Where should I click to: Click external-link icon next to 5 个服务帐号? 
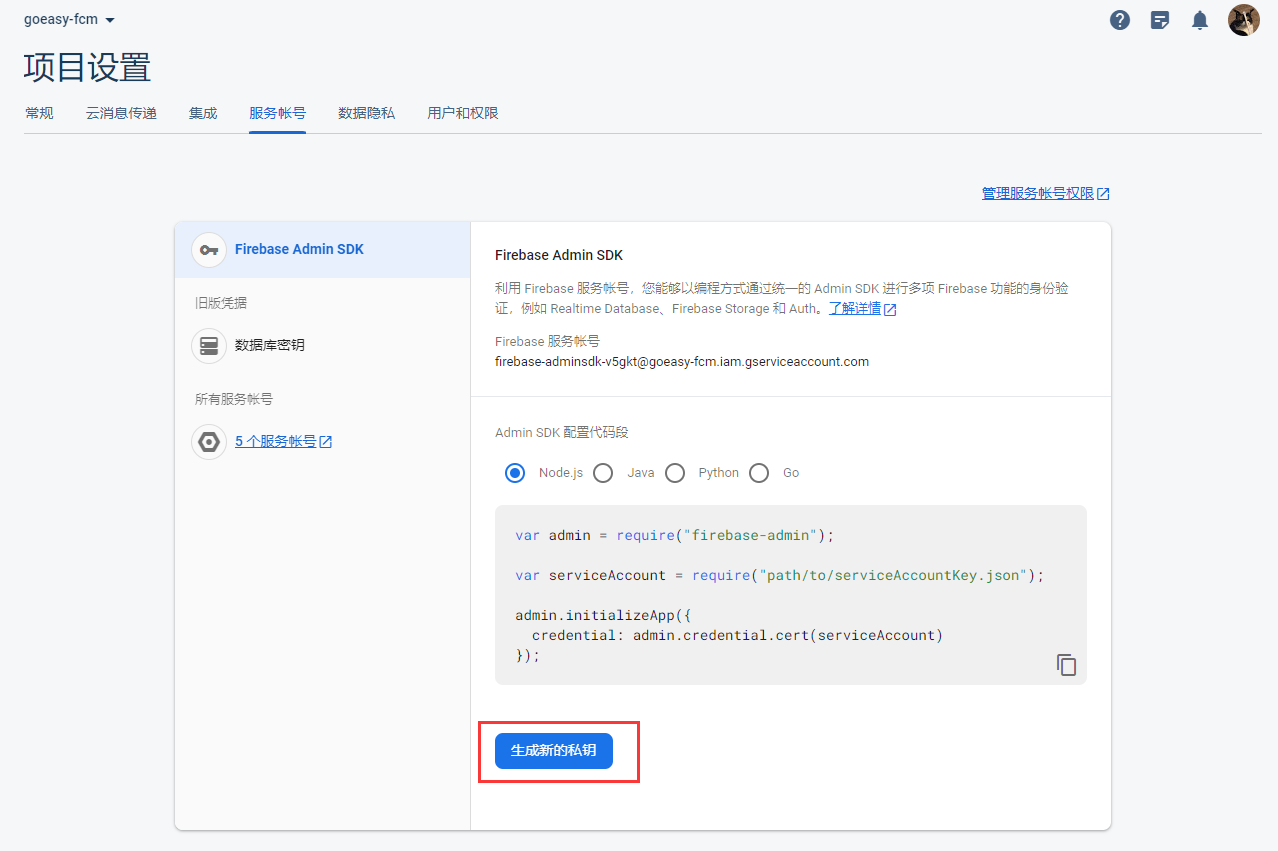[x=325, y=442]
